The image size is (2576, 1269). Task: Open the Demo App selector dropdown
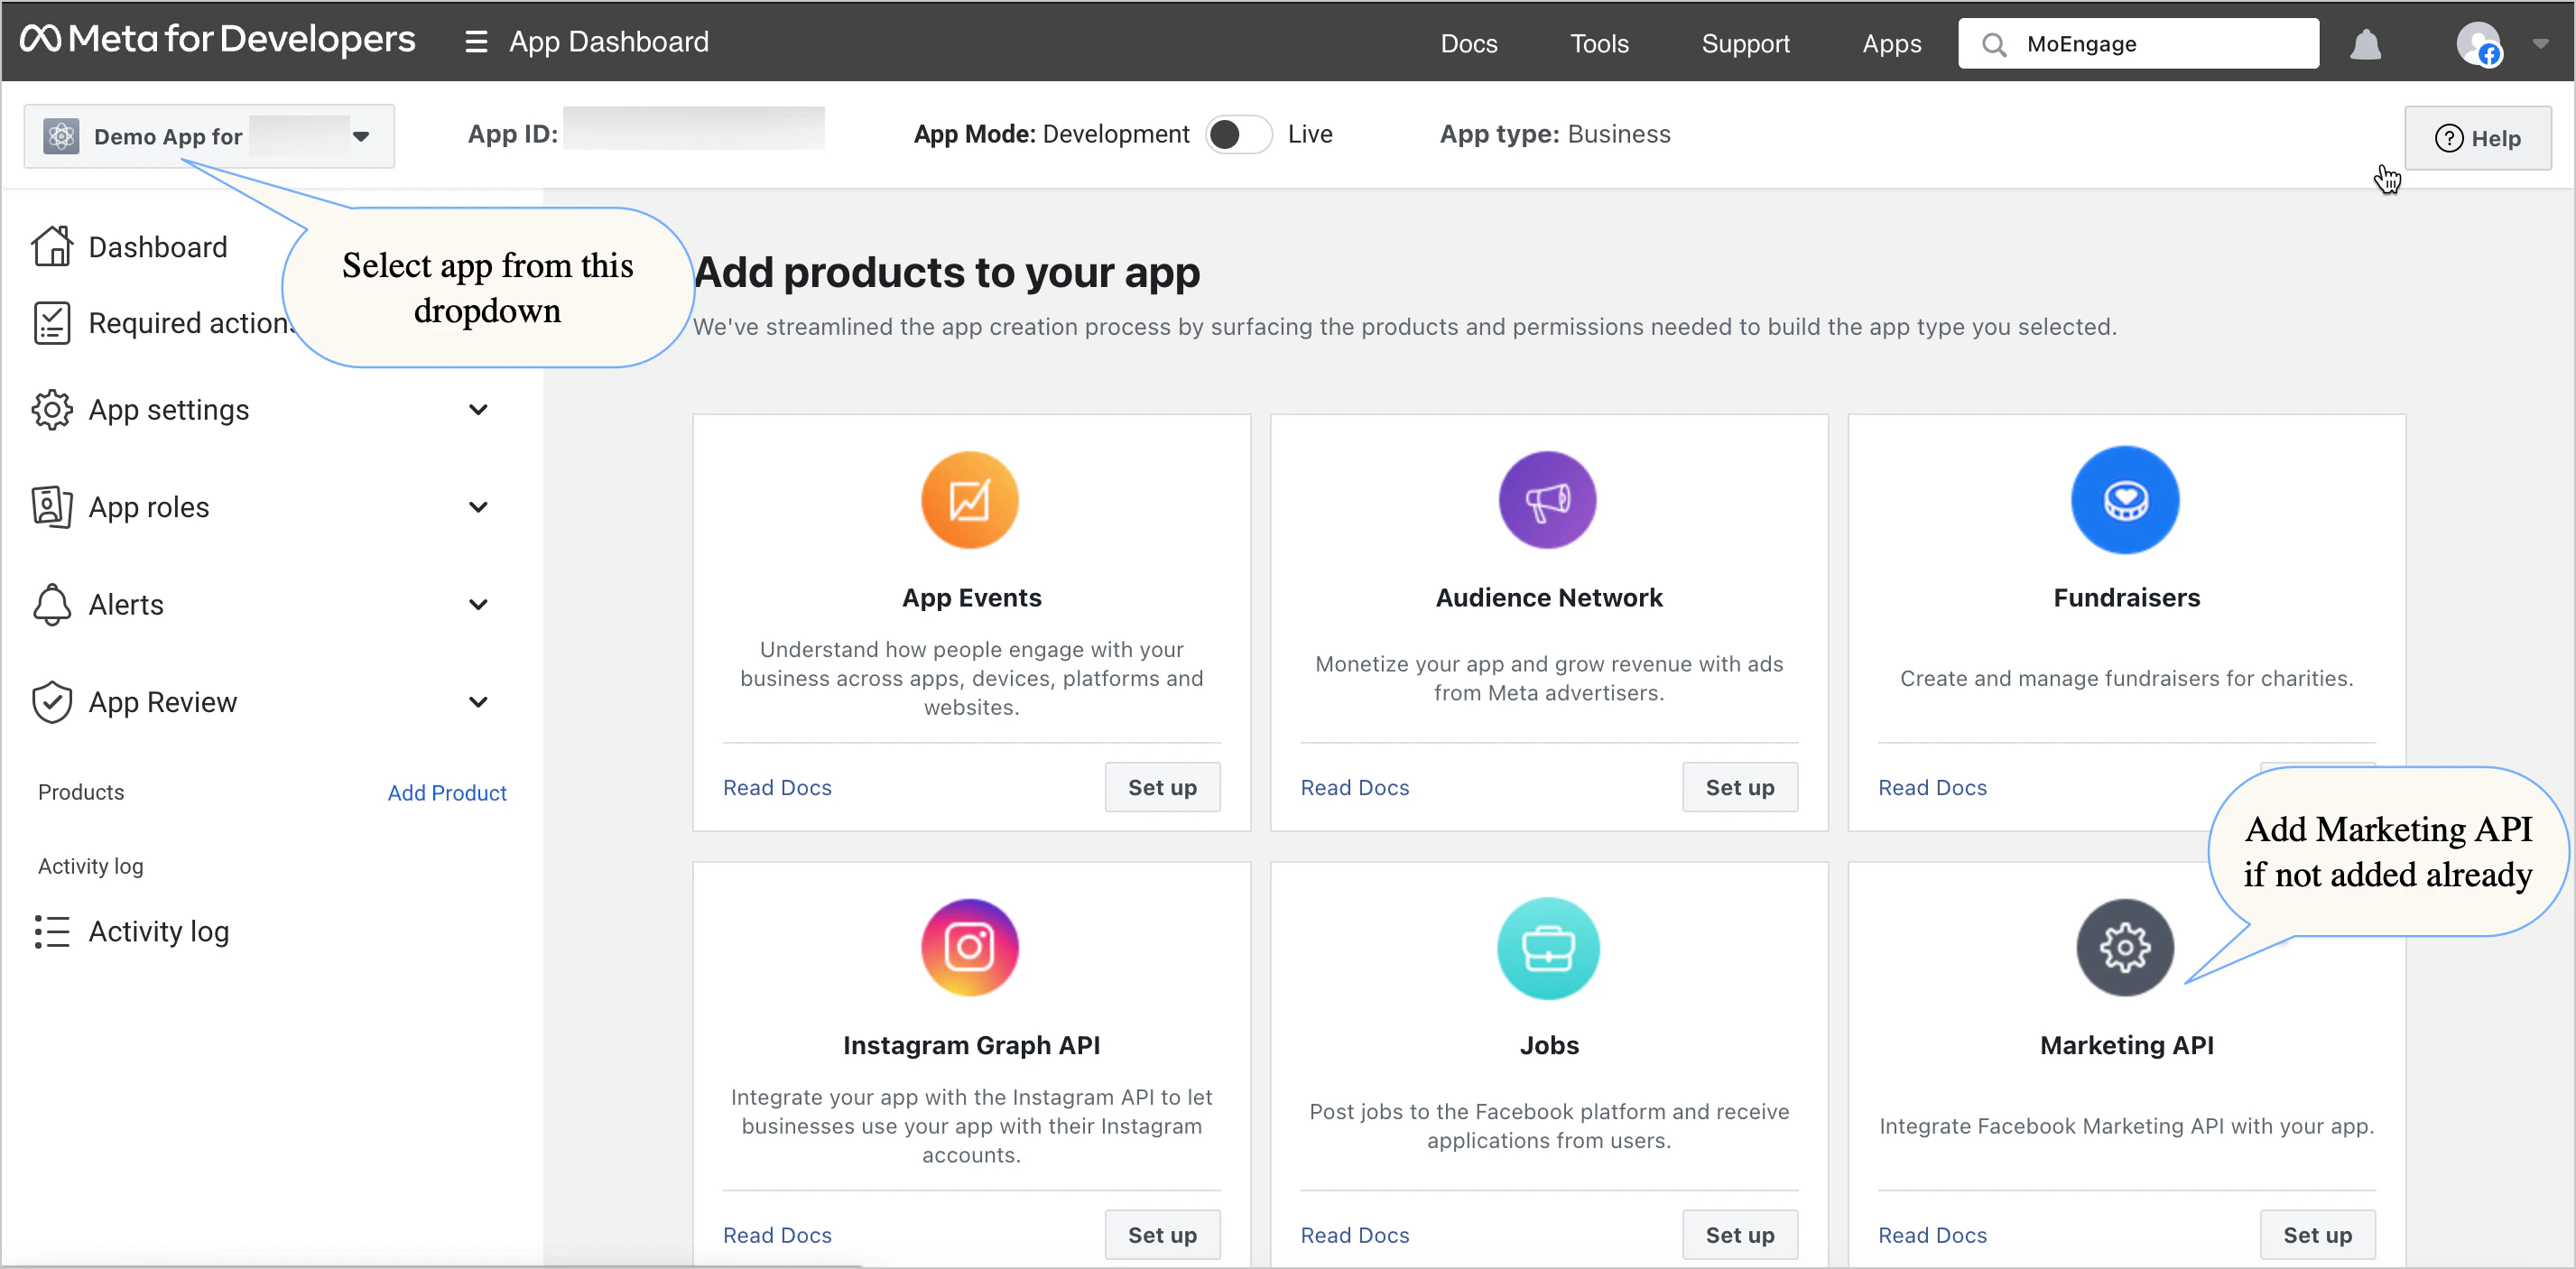point(209,136)
